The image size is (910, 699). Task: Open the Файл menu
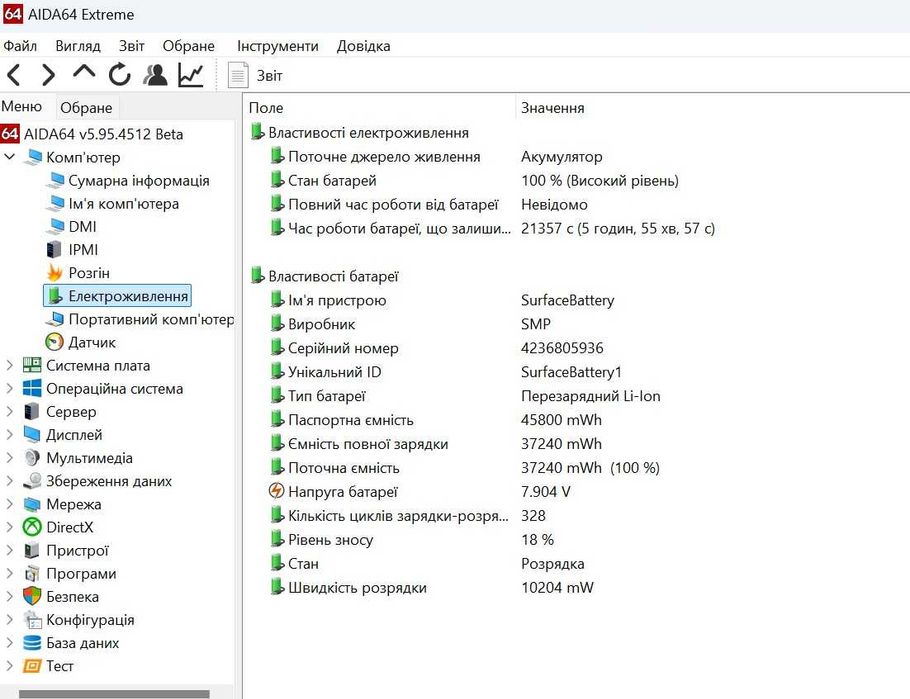[20, 46]
